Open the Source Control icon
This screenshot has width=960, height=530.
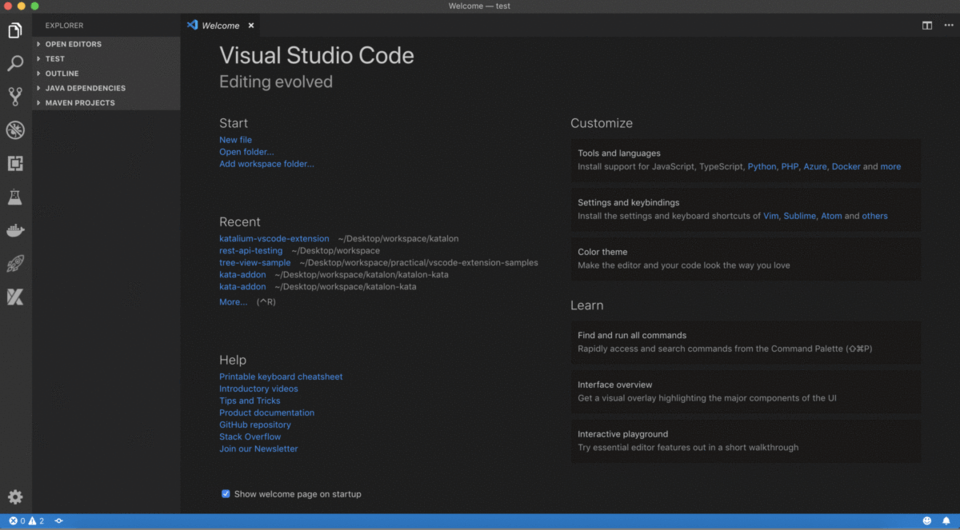click(15, 96)
